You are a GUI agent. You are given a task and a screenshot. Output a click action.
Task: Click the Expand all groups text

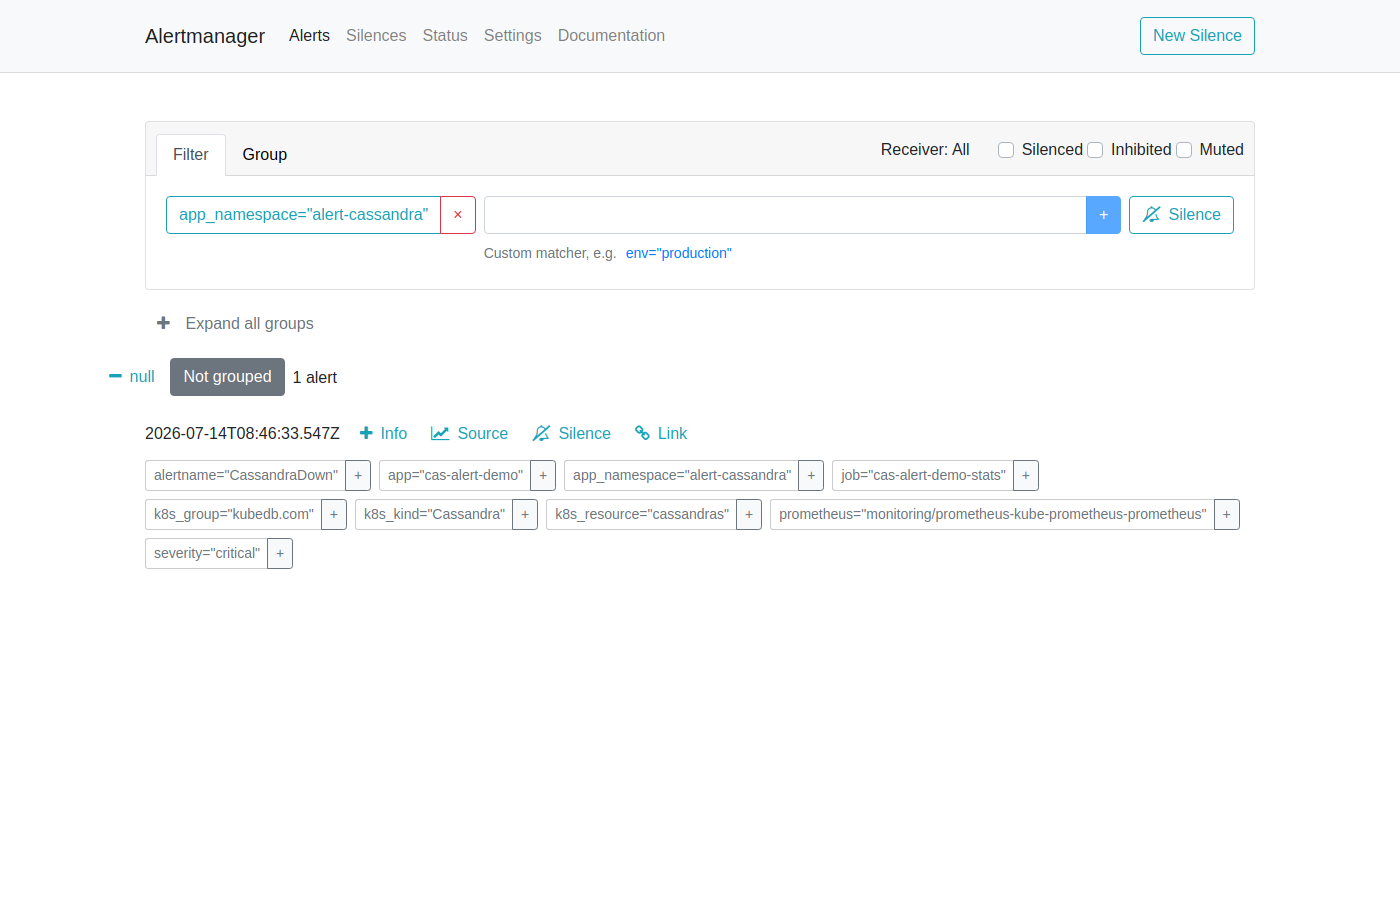(x=250, y=323)
